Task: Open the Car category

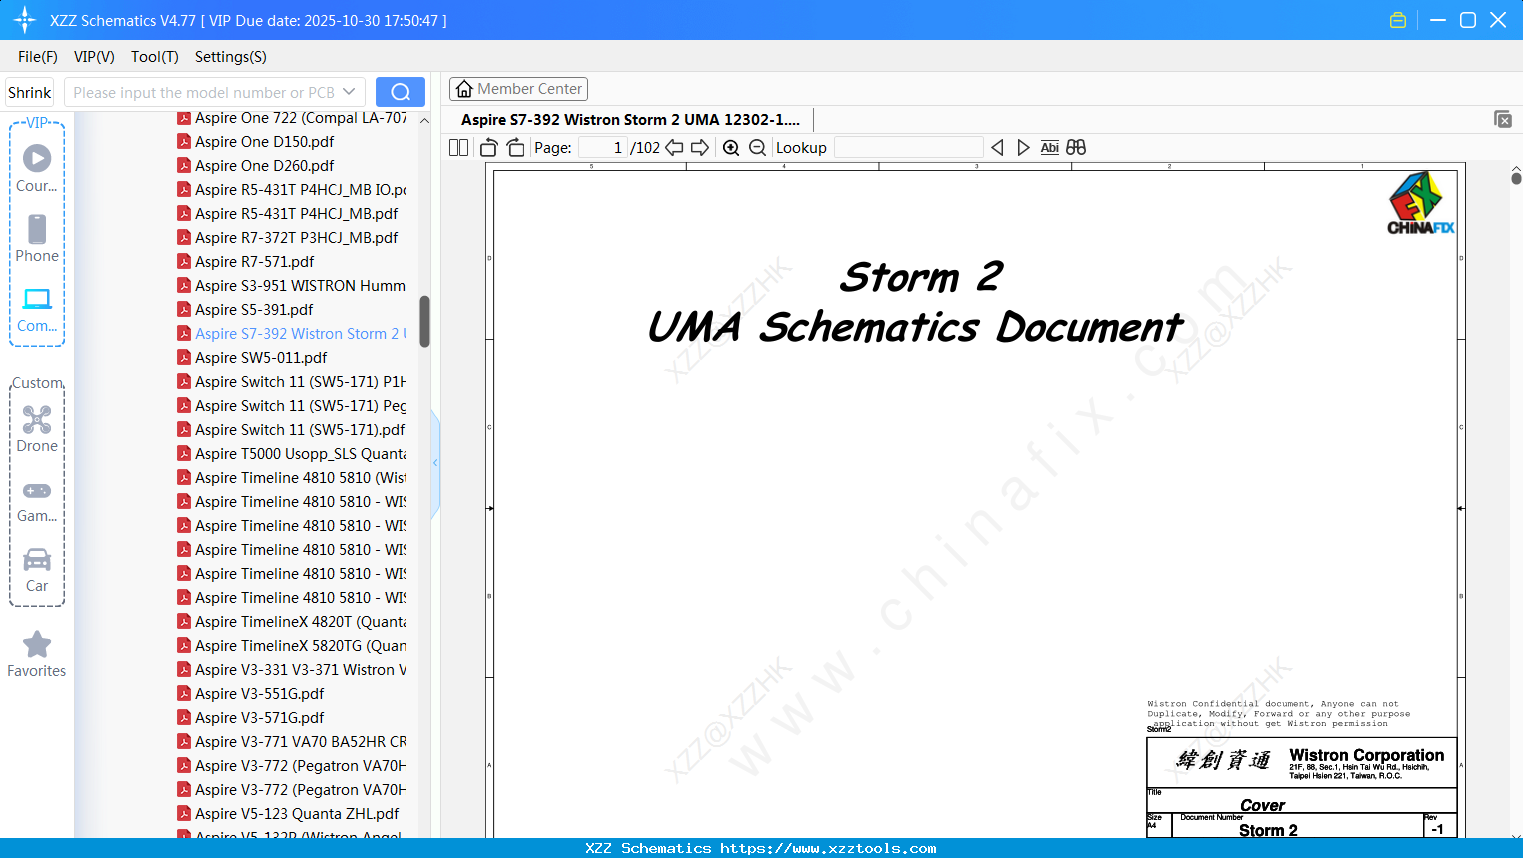Action: (x=37, y=569)
